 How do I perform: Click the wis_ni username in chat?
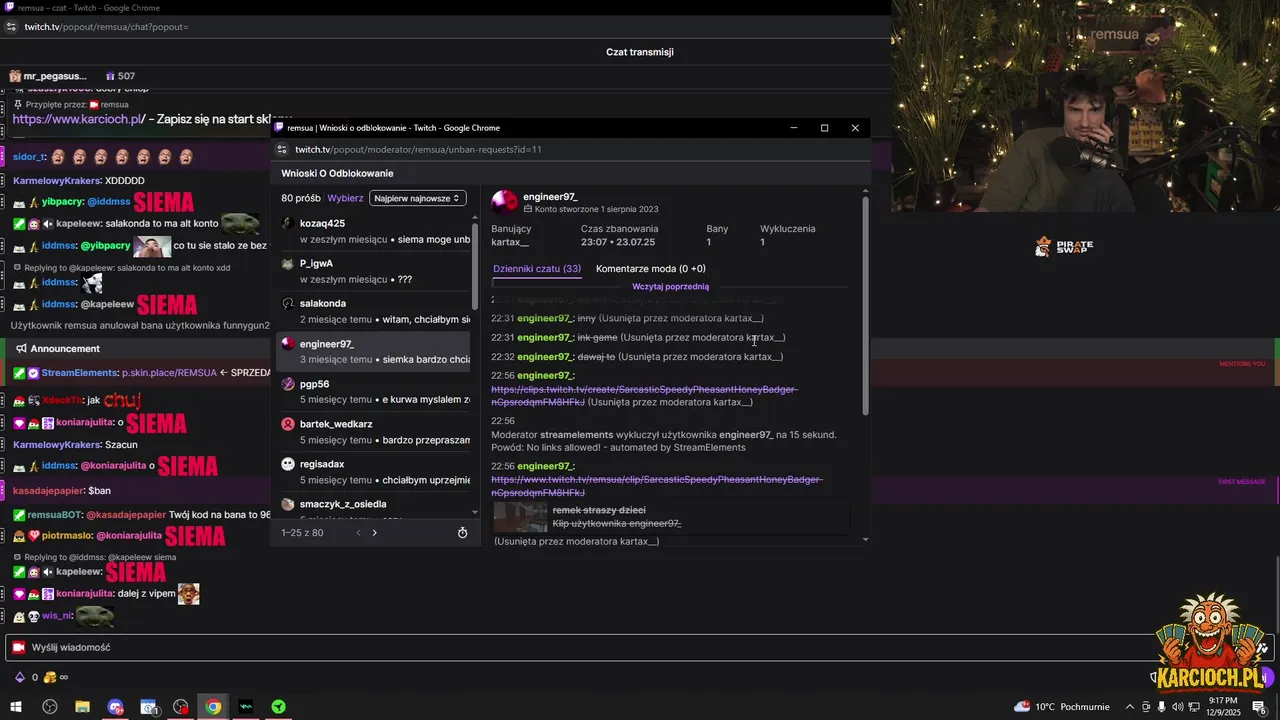(57, 616)
